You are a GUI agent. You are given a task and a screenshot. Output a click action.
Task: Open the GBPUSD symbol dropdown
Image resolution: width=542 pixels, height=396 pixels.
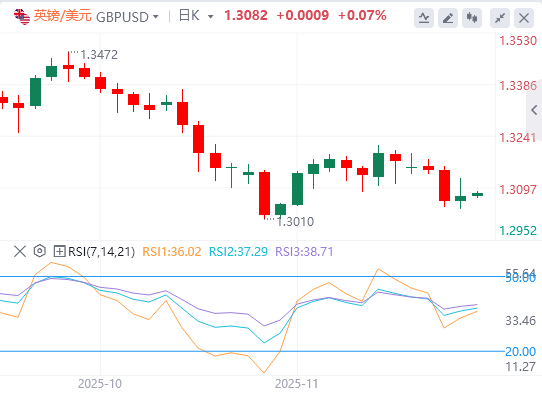127,17
